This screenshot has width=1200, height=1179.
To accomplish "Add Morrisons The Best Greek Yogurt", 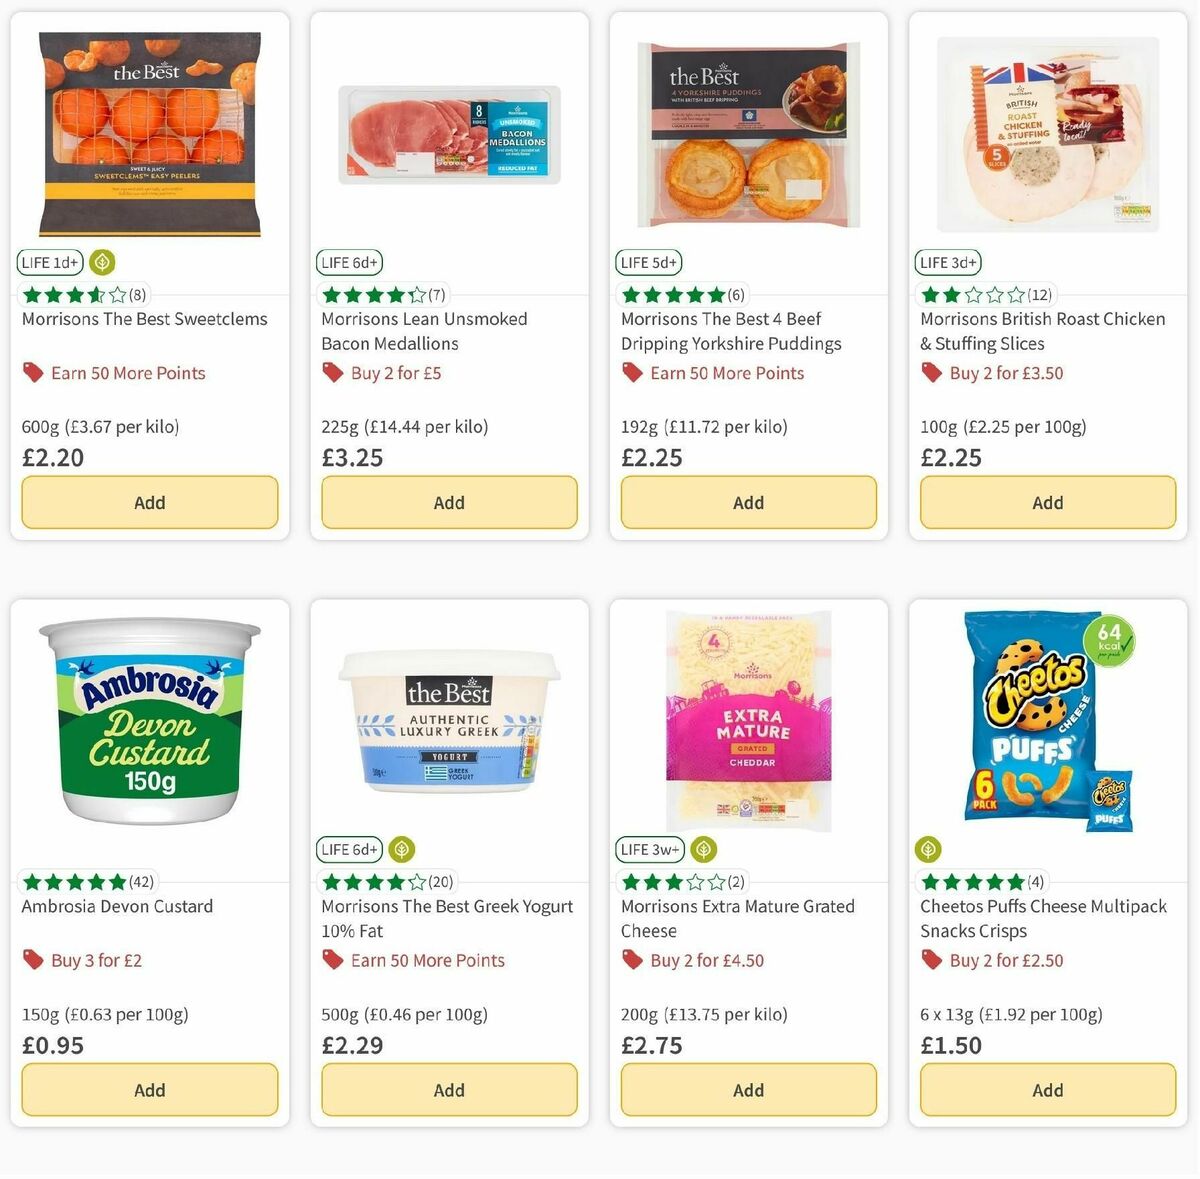I will (448, 1089).
